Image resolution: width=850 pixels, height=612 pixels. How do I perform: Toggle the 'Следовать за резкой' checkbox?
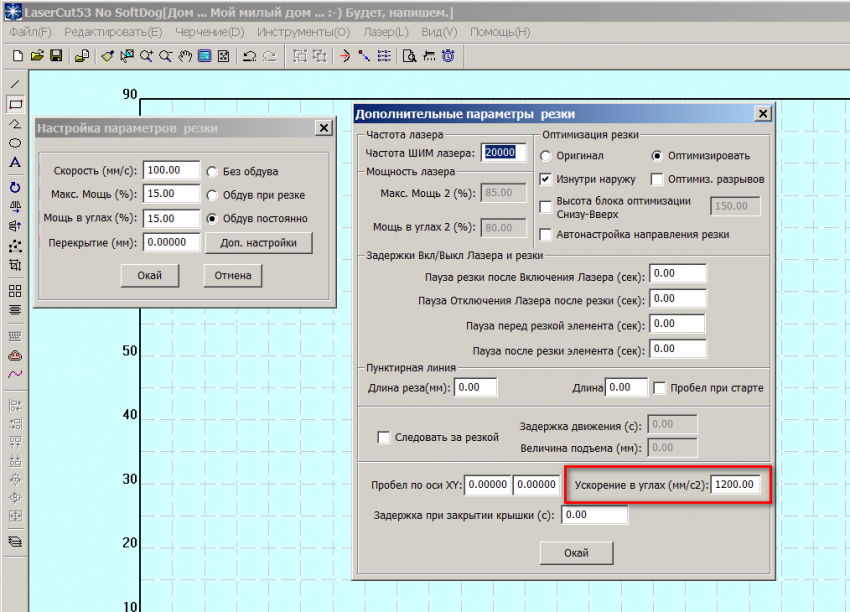tap(383, 437)
